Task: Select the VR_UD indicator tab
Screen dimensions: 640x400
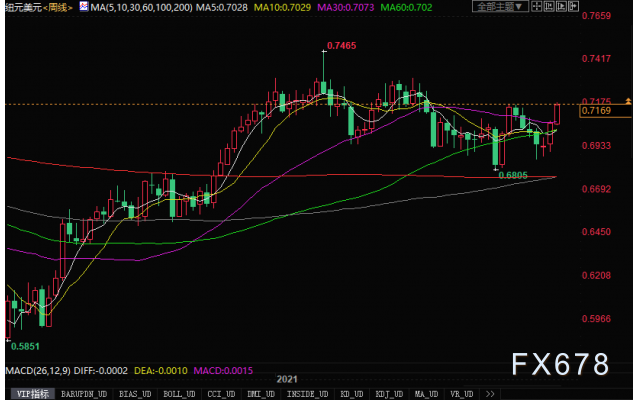Action: pyautogui.click(x=462, y=394)
